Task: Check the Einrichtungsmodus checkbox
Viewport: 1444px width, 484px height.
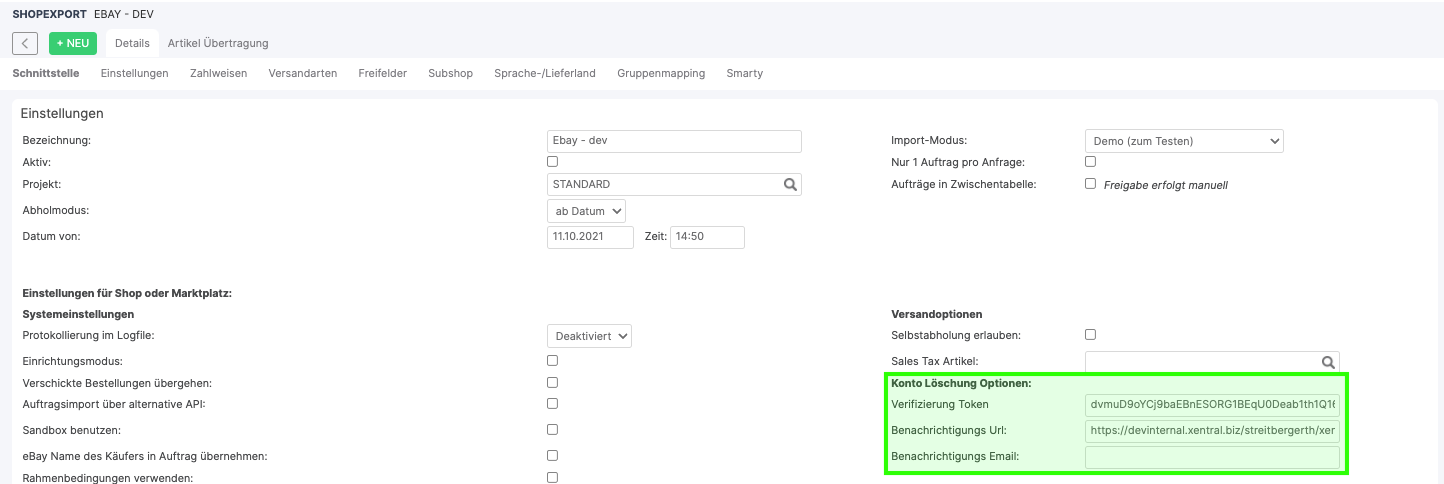Action: pos(553,360)
